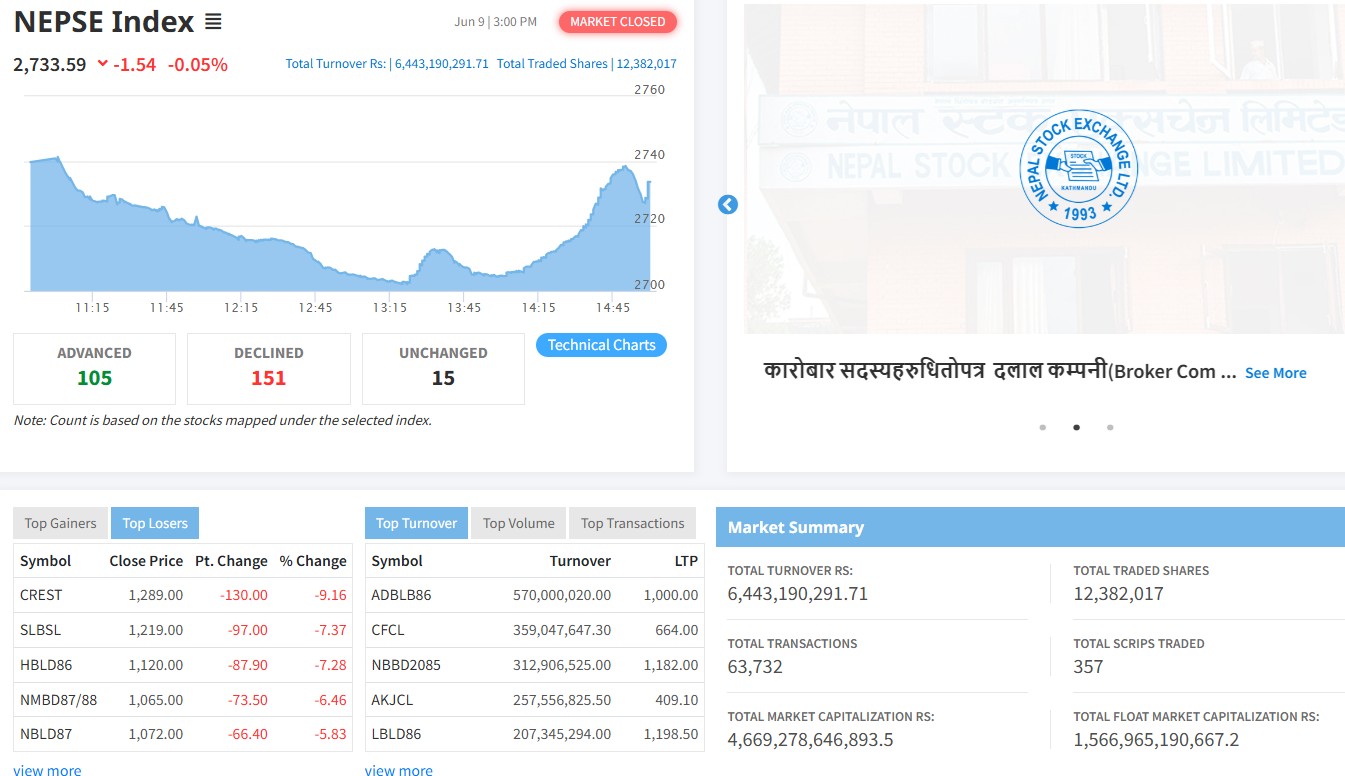1345x776 pixels.
Task: Click 6,443,190,291.71 in Market Summary
Action: click(798, 594)
